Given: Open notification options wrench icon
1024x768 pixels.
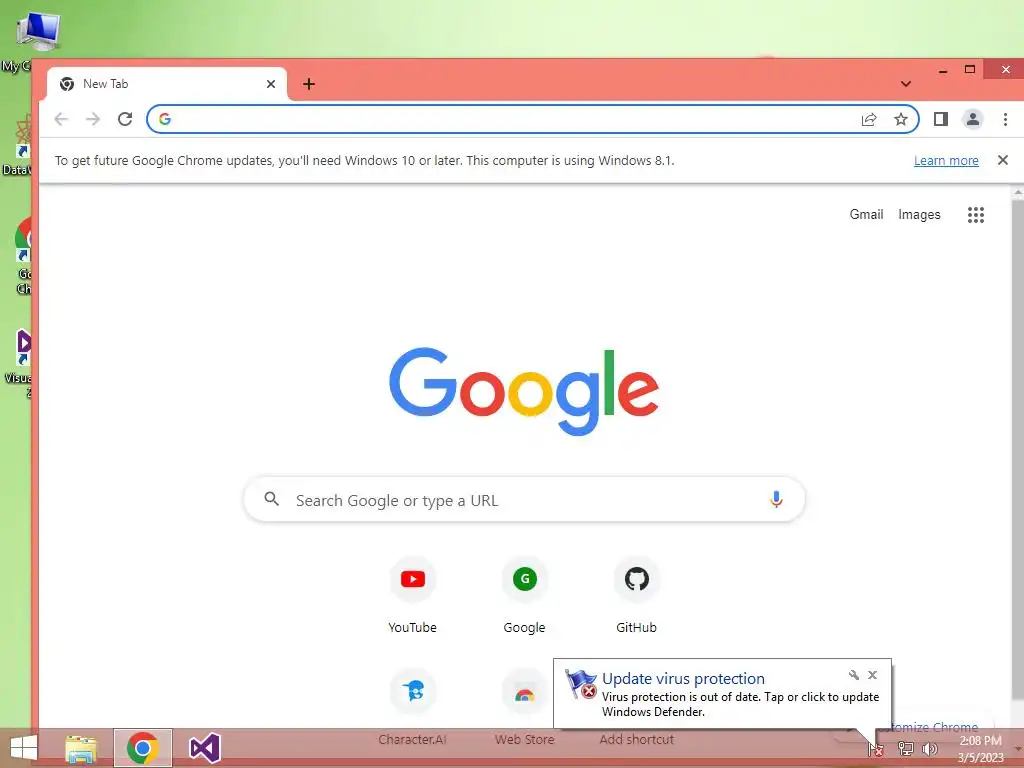Looking at the screenshot, I should pyautogui.click(x=854, y=675).
